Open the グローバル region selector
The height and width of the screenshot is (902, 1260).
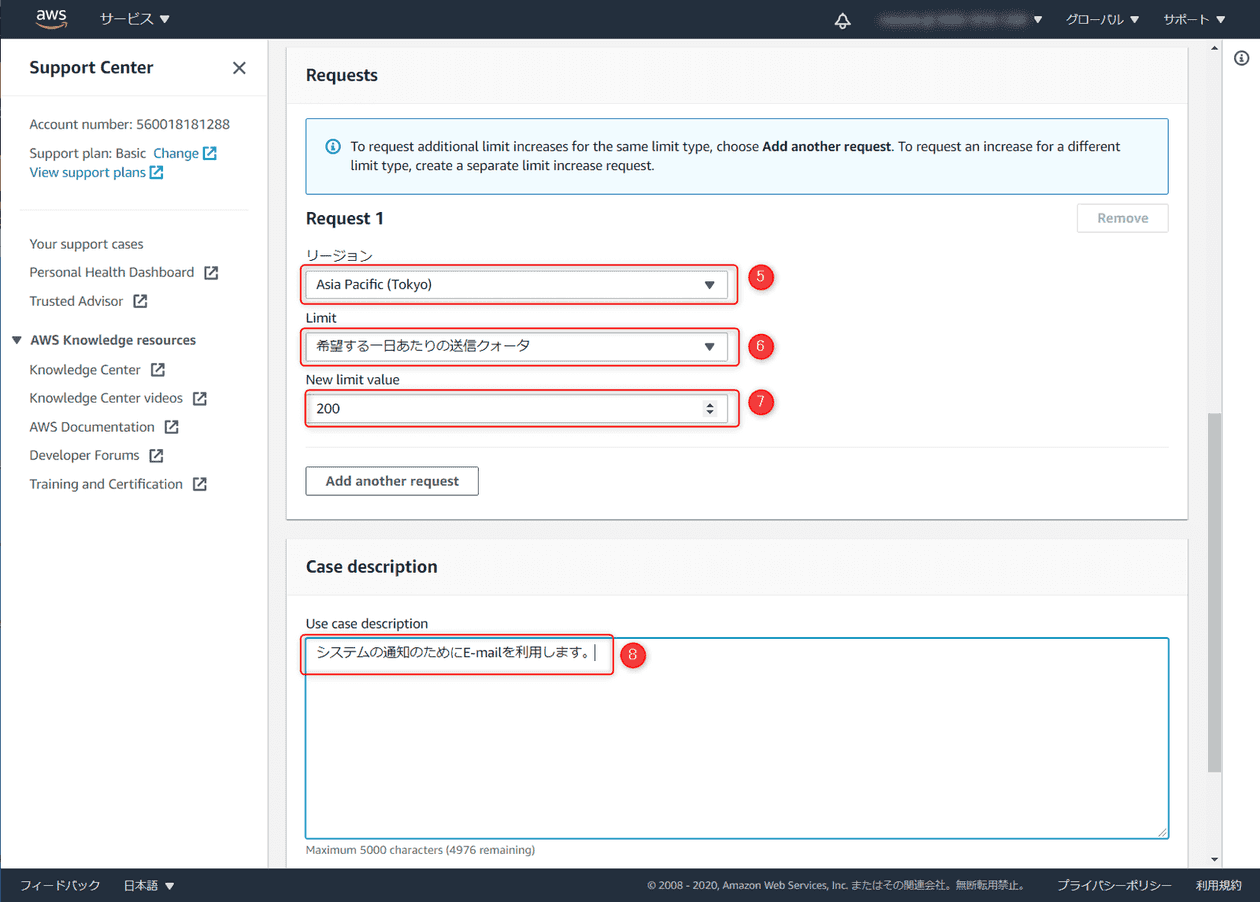[x=1100, y=18]
